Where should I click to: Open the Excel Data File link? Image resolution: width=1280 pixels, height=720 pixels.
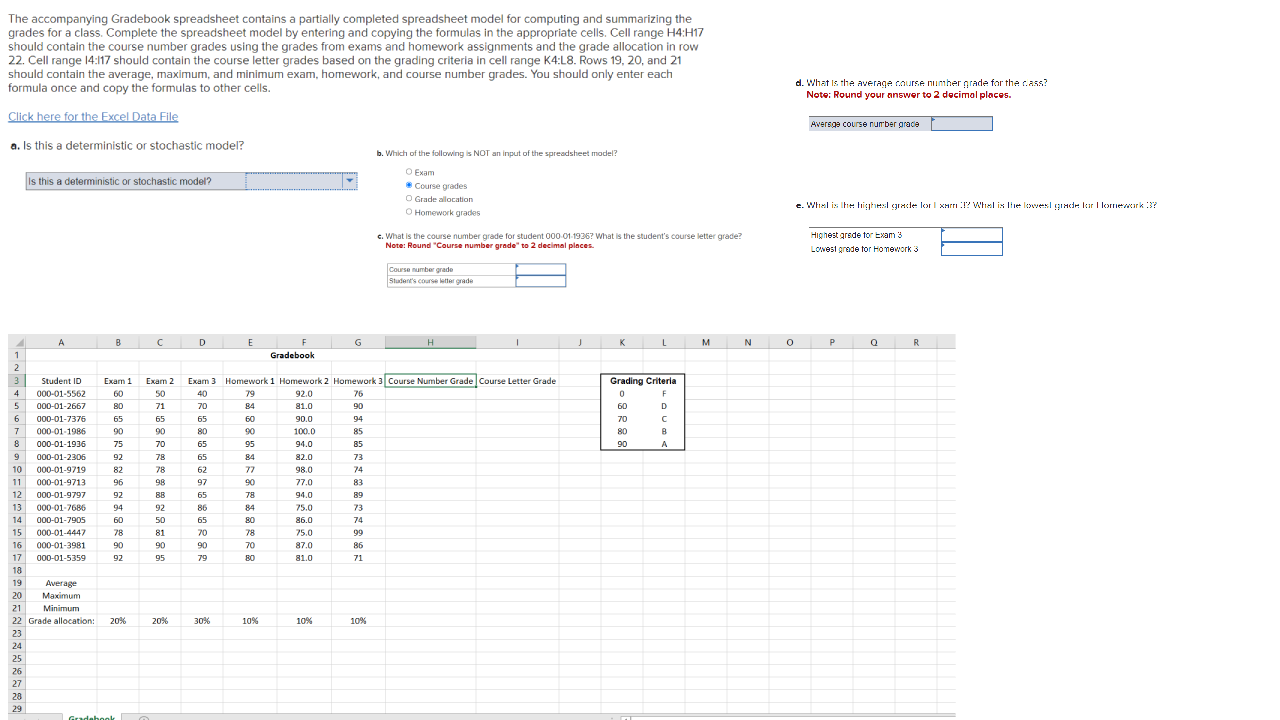point(93,116)
